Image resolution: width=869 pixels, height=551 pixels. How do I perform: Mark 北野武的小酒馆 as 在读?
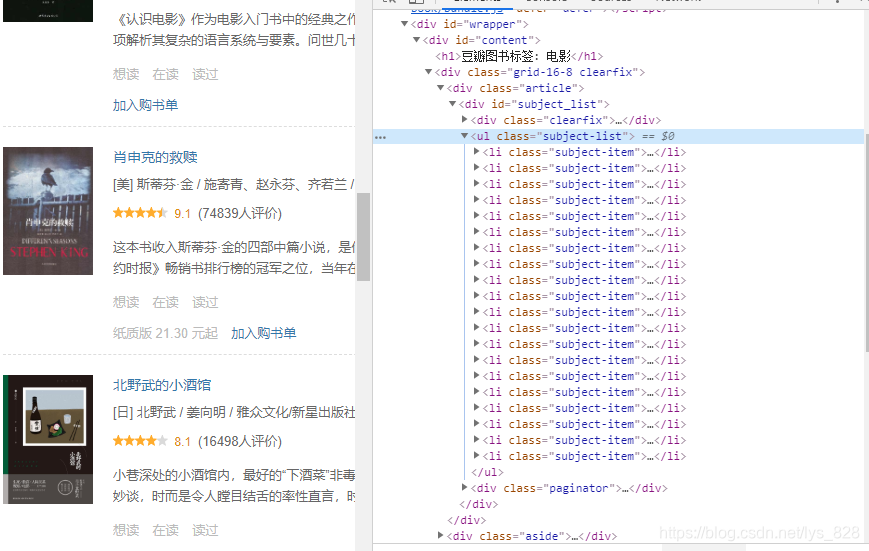pyautogui.click(x=166, y=530)
